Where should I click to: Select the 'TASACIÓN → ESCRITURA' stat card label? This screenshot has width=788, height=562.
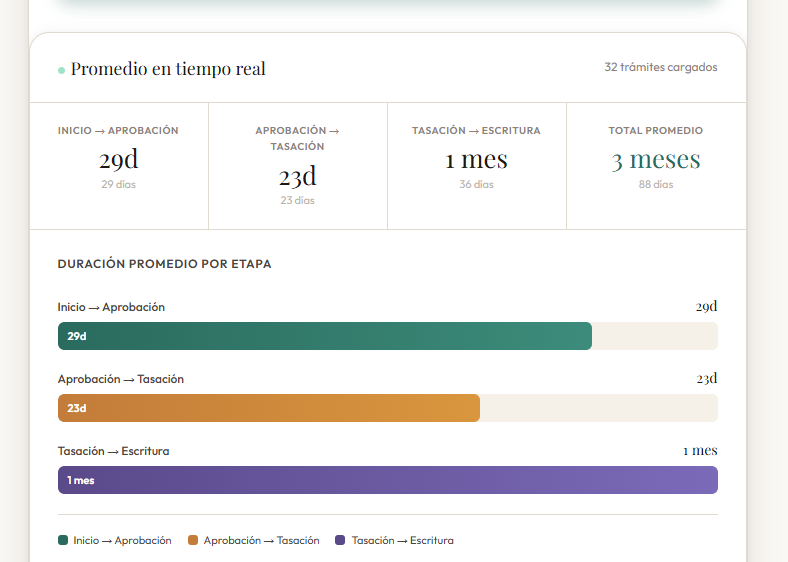(x=476, y=131)
